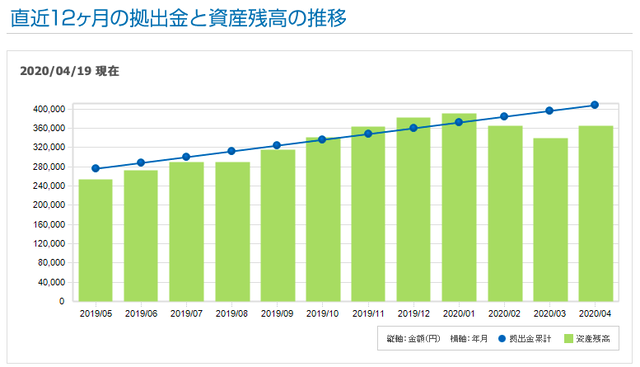Screen dimensions: 640x367
Task: Select the green 2020/02 asset balance bar
Action: pos(505,214)
